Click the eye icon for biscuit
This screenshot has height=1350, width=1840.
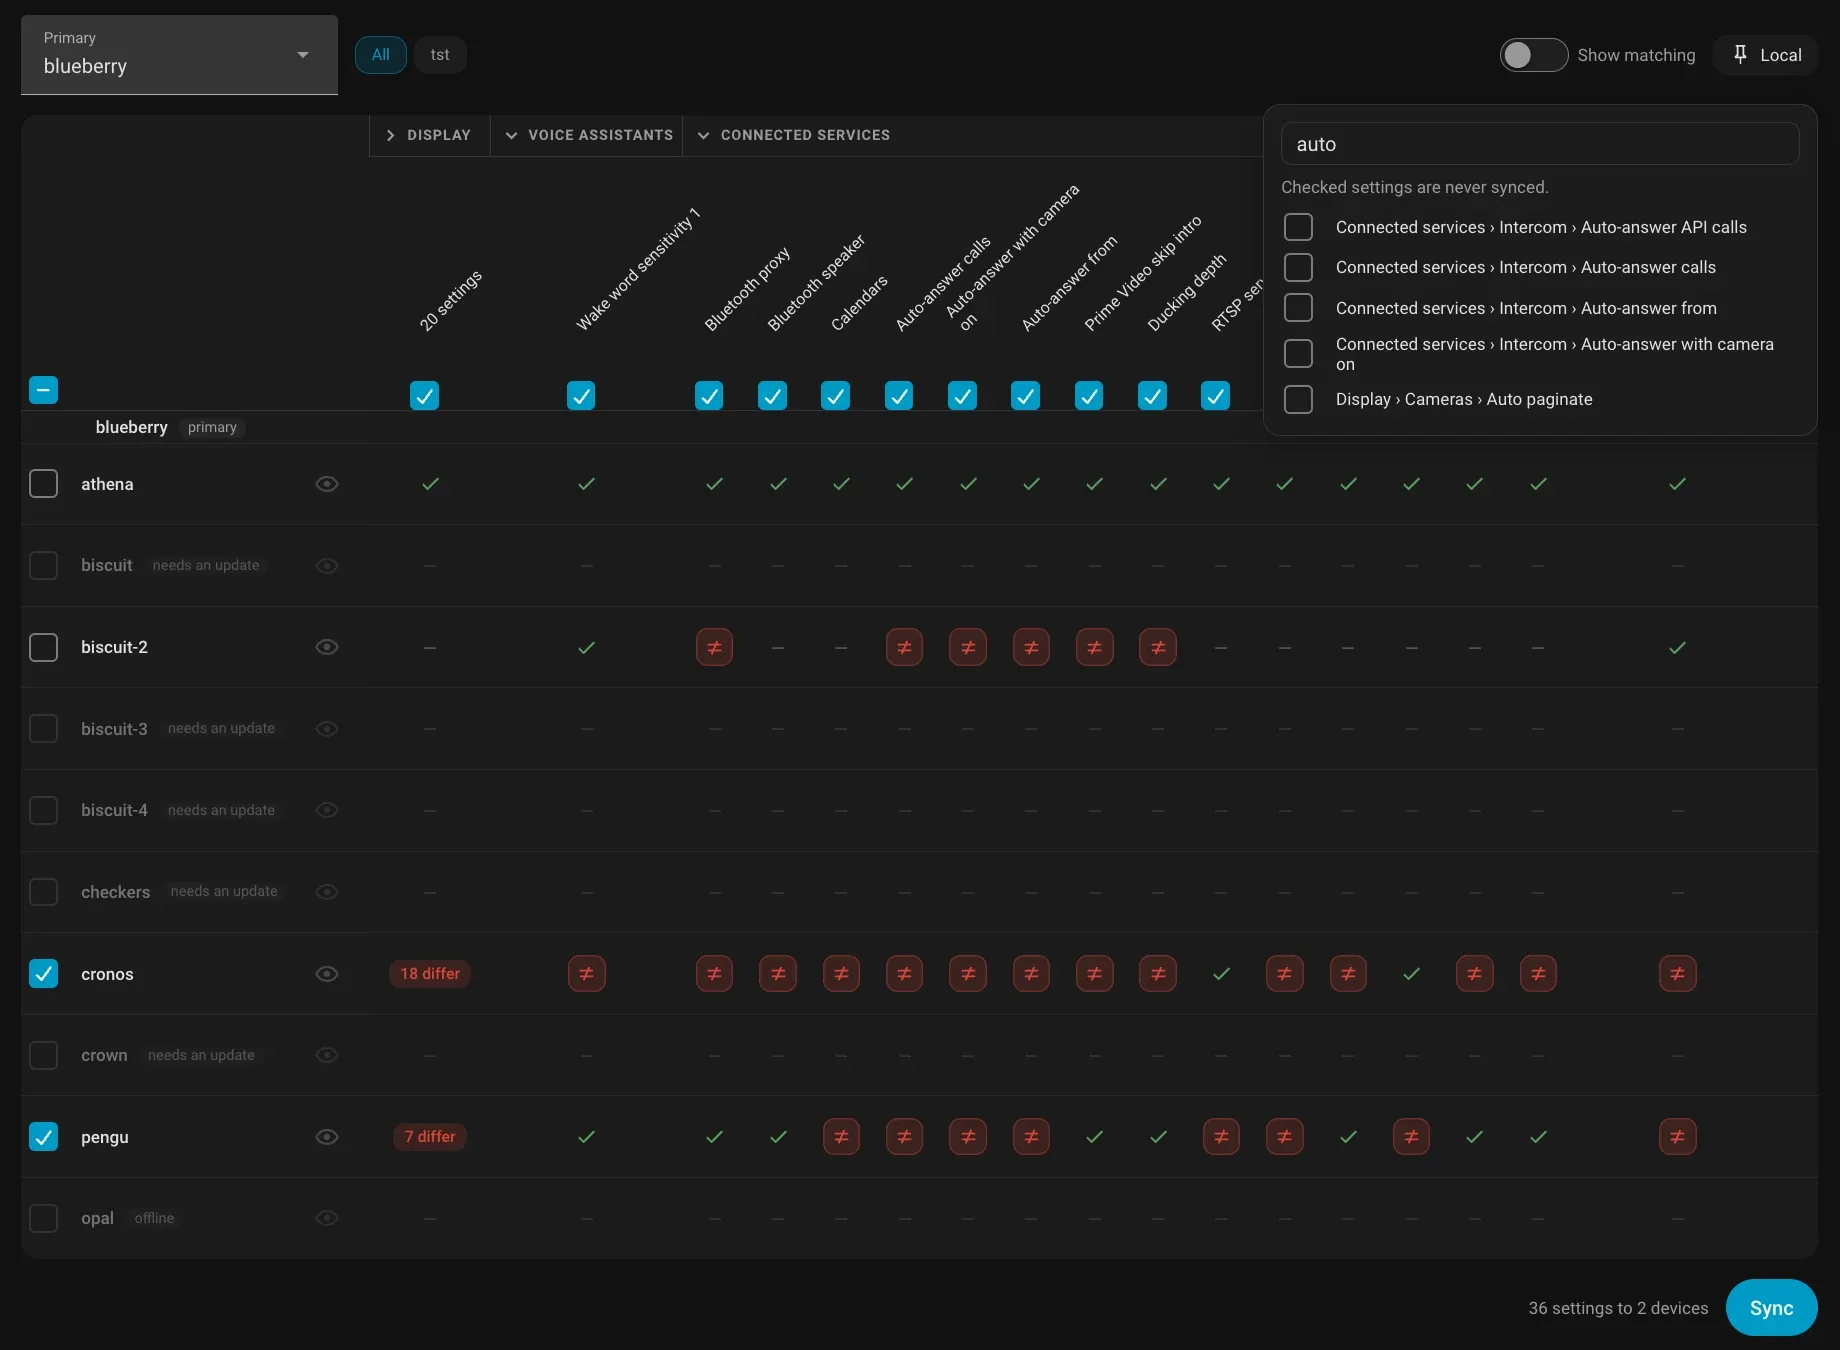pos(327,566)
